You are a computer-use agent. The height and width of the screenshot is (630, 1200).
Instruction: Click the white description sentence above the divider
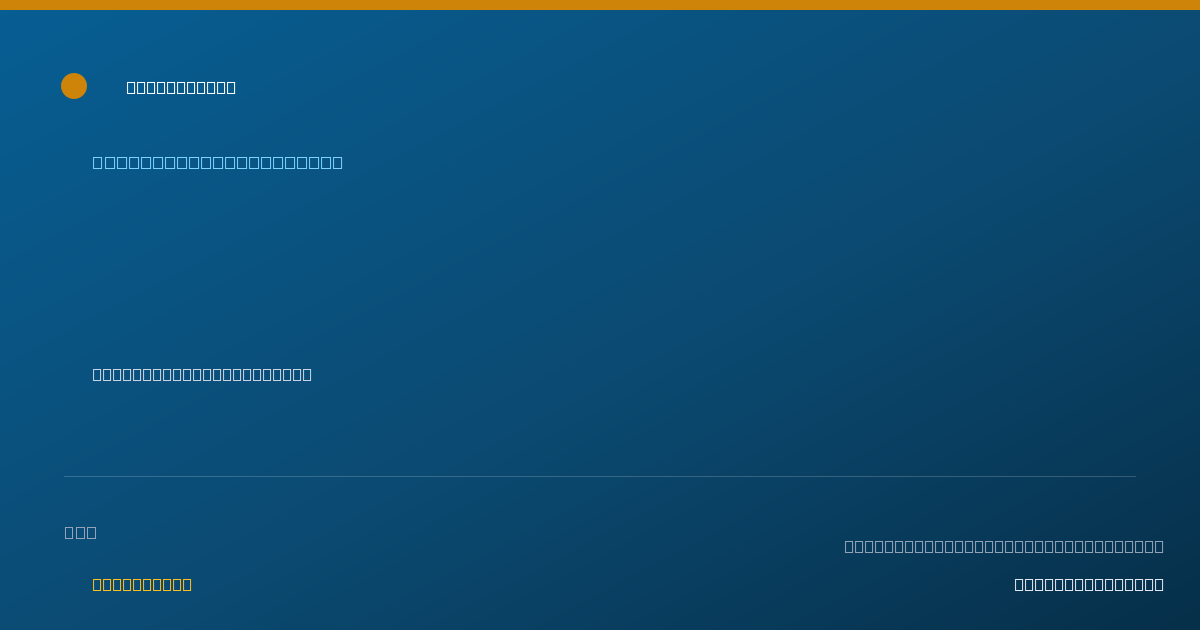point(202,374)
